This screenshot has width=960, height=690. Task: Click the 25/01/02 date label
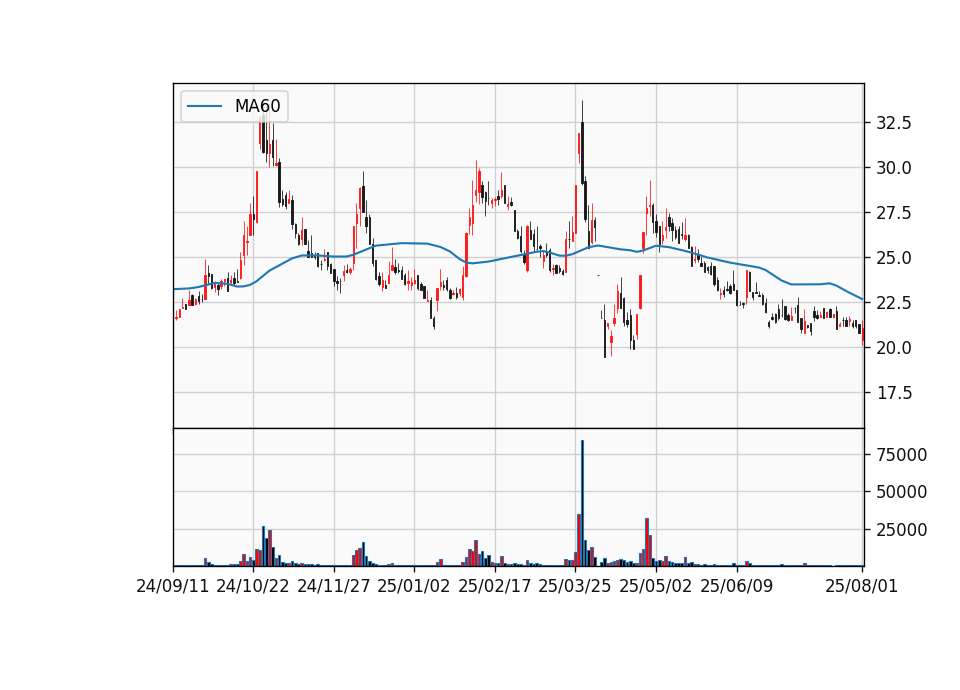pyautogui.click(x=414, y=586)
